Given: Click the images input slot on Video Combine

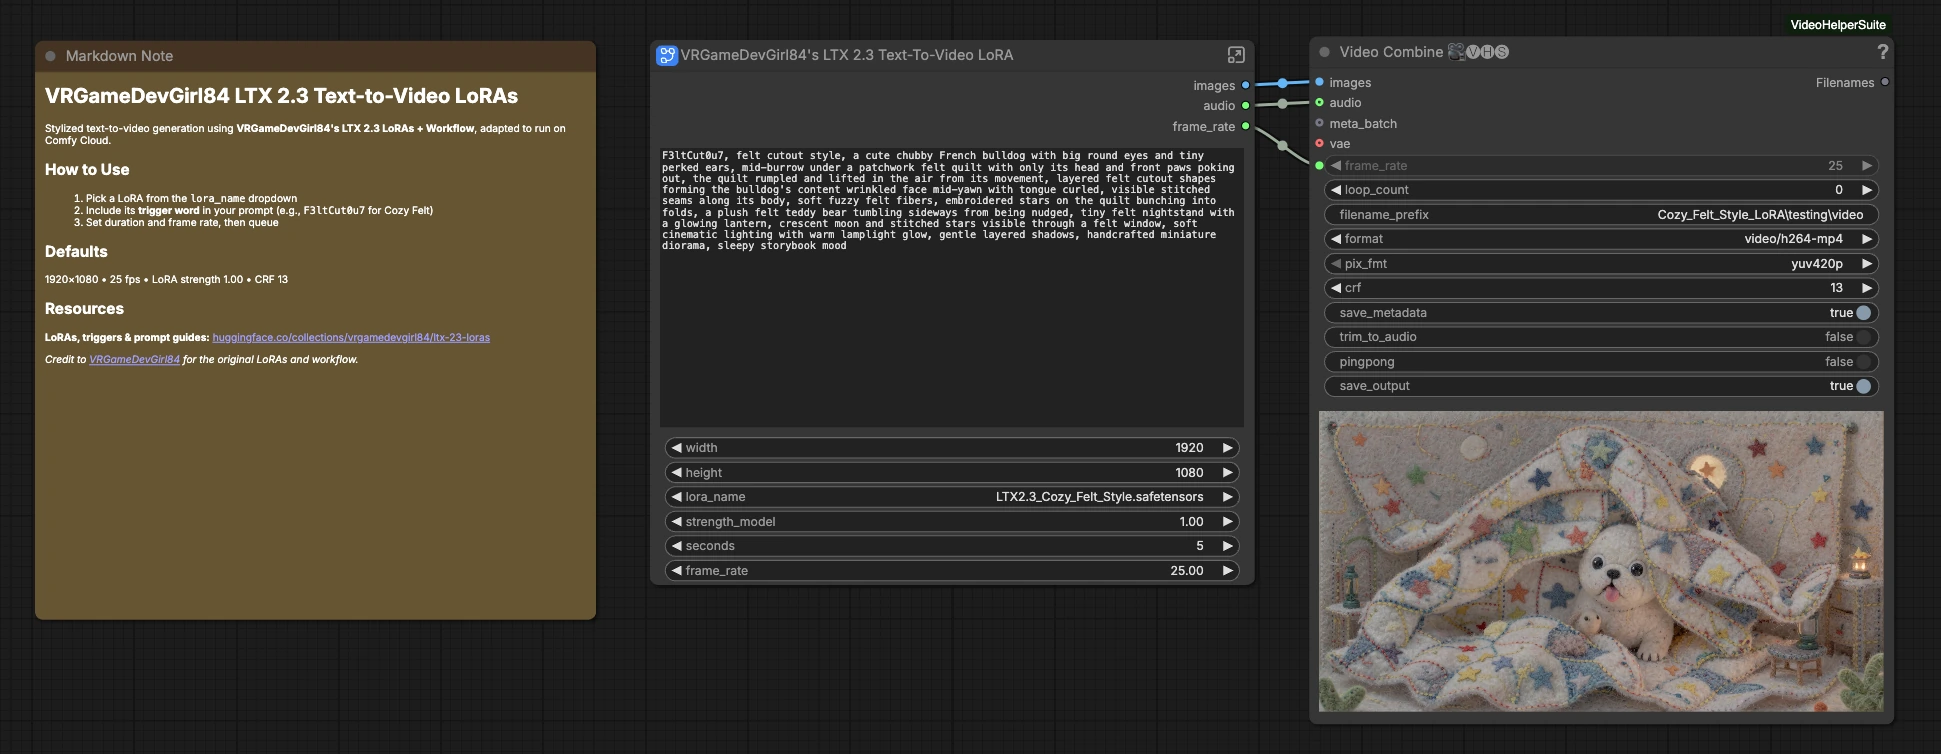Looking at the screenshot, I should tap(1320, 82).
